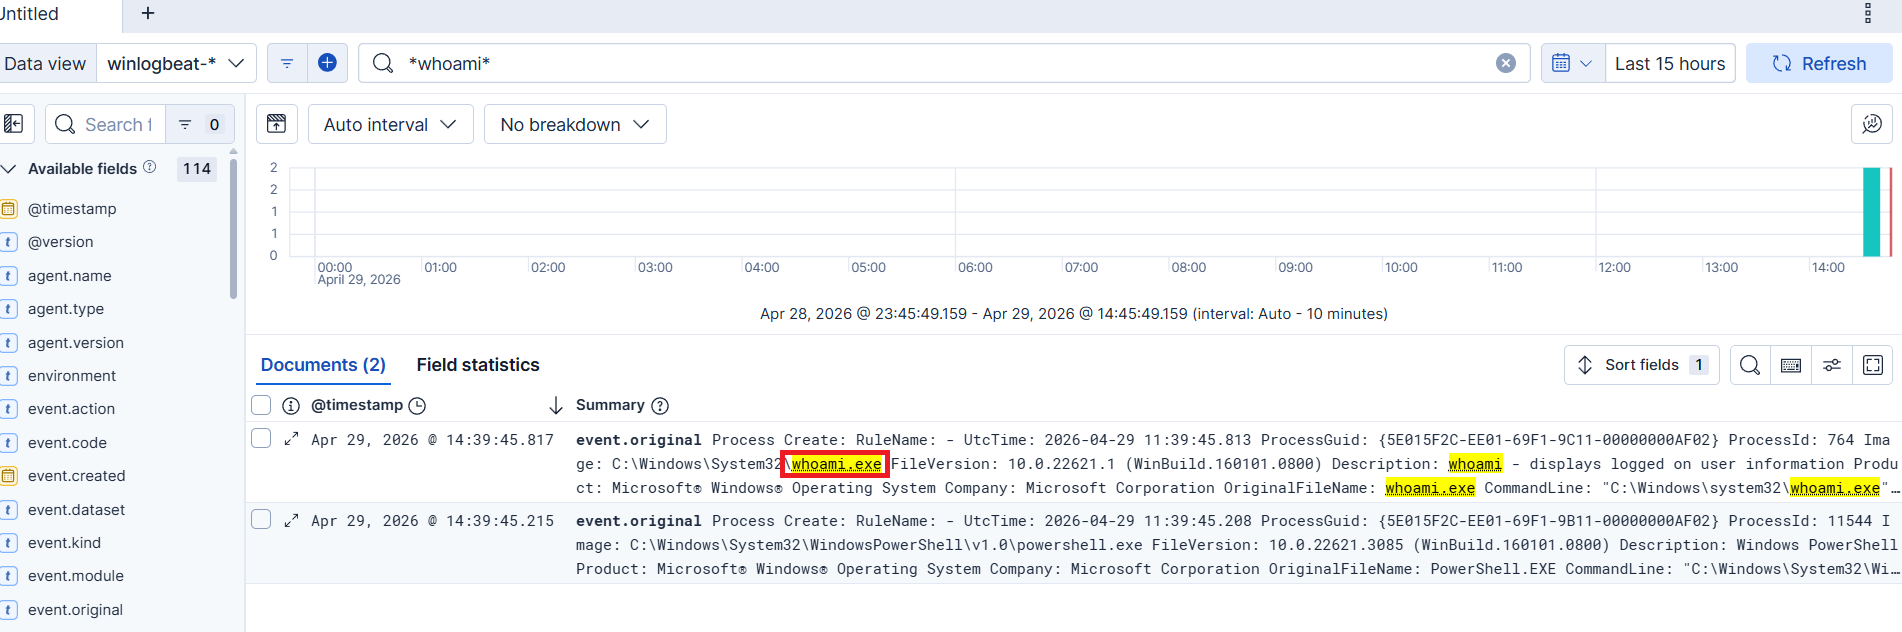1902x632 pixels.
Task: Select the event.original field
Action: click(x=75, y=610)
